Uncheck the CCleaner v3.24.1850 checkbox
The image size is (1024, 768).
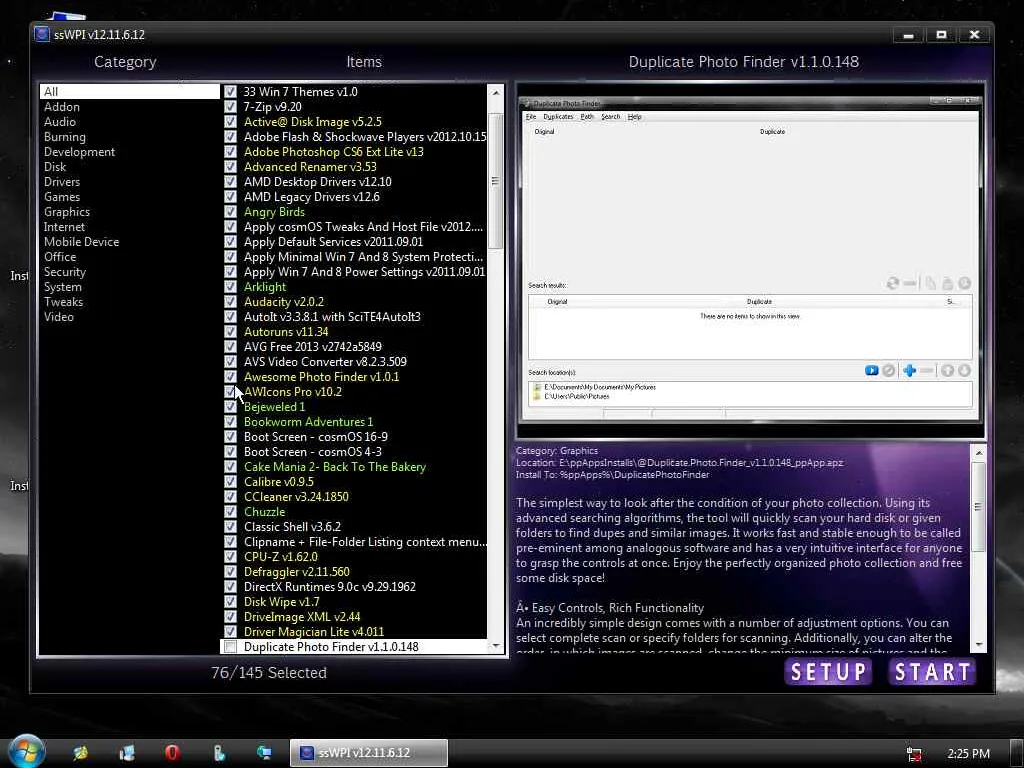(x=231, y=497)
